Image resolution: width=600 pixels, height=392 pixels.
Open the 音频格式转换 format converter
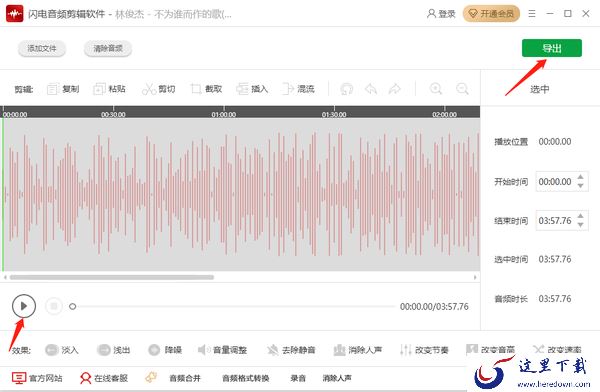pyautogui.click(x=245, y=378)
